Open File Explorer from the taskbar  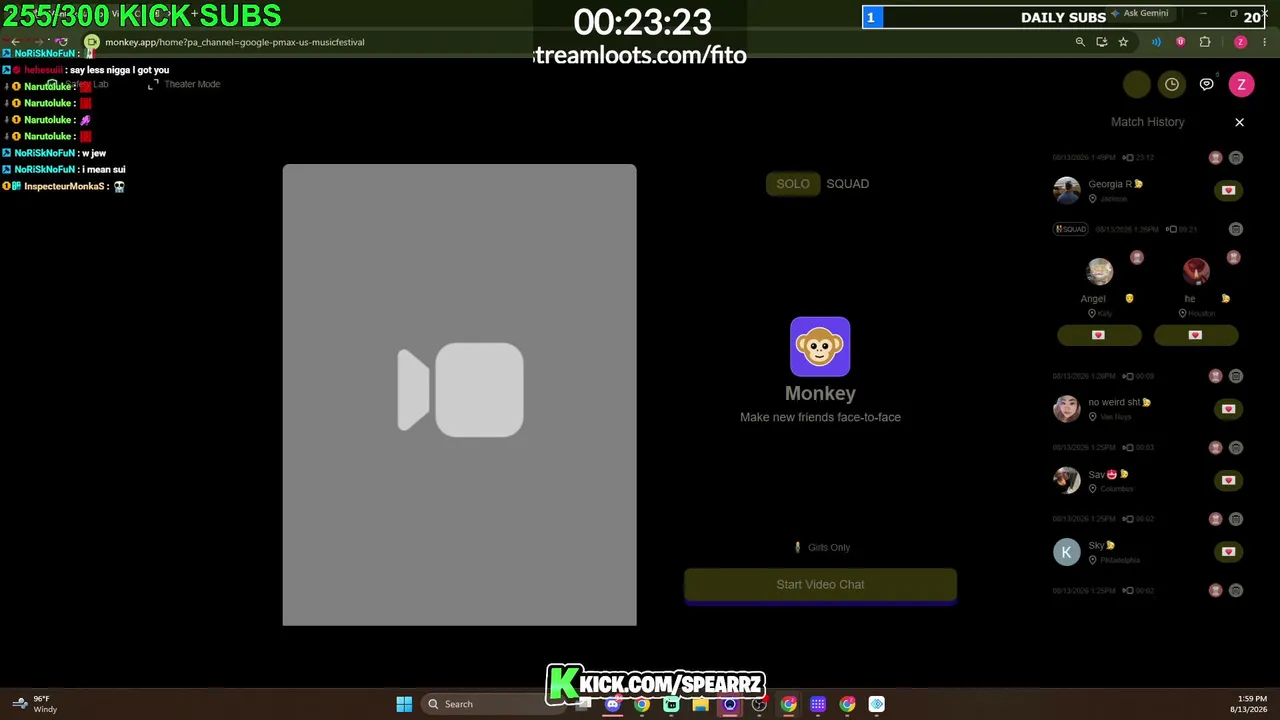point(701,704)
